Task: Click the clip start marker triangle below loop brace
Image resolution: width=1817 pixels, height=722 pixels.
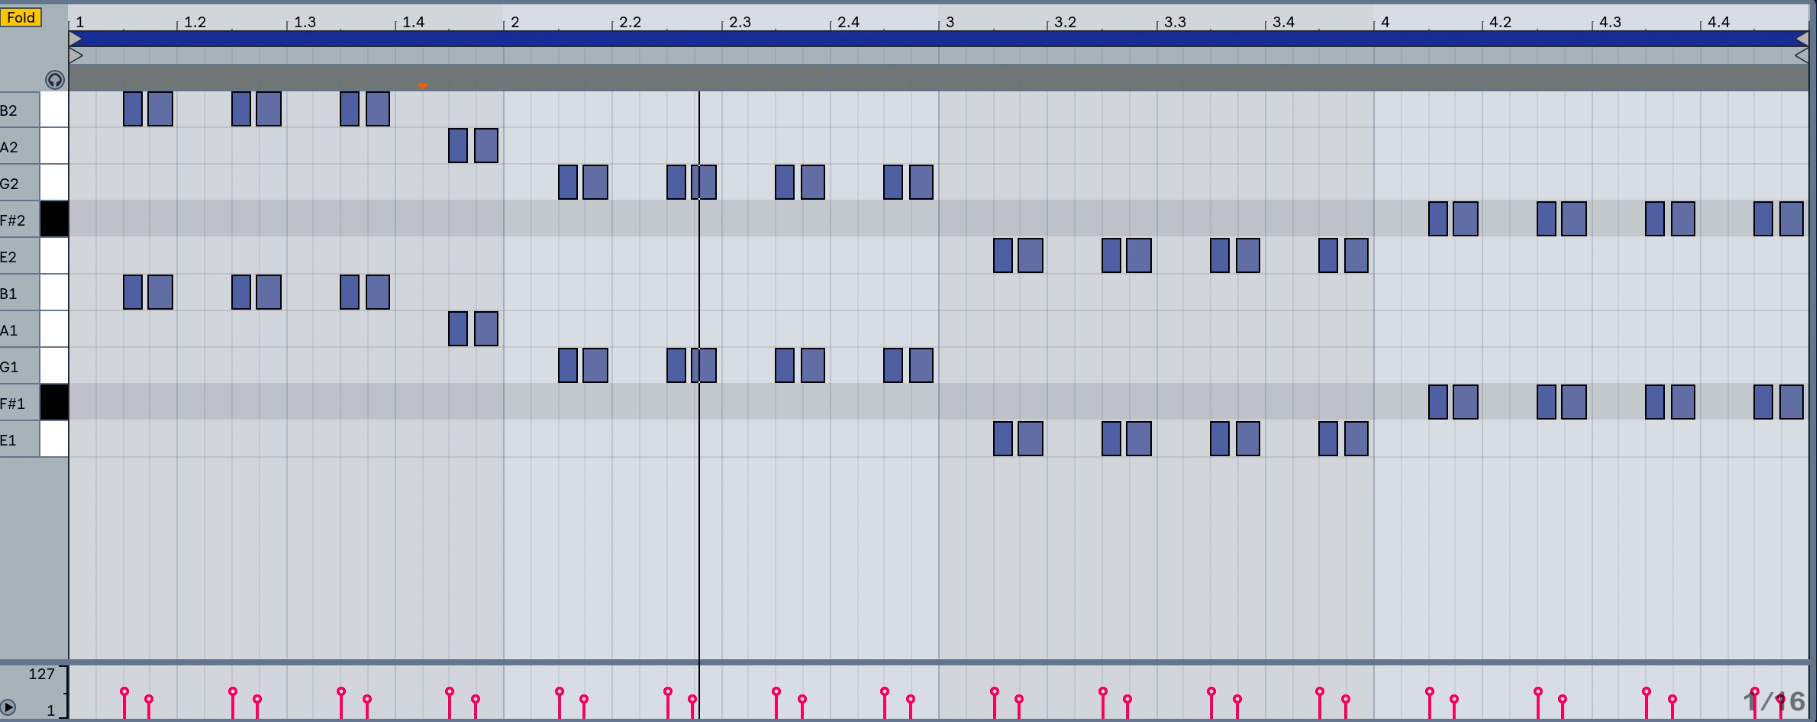Action: coord(76,56)
